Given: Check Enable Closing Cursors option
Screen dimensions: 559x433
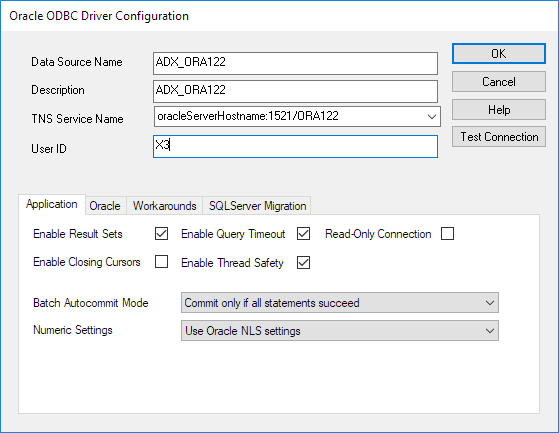Looking at the screenshot, I should pyautogui.click(x=161, y=262).
